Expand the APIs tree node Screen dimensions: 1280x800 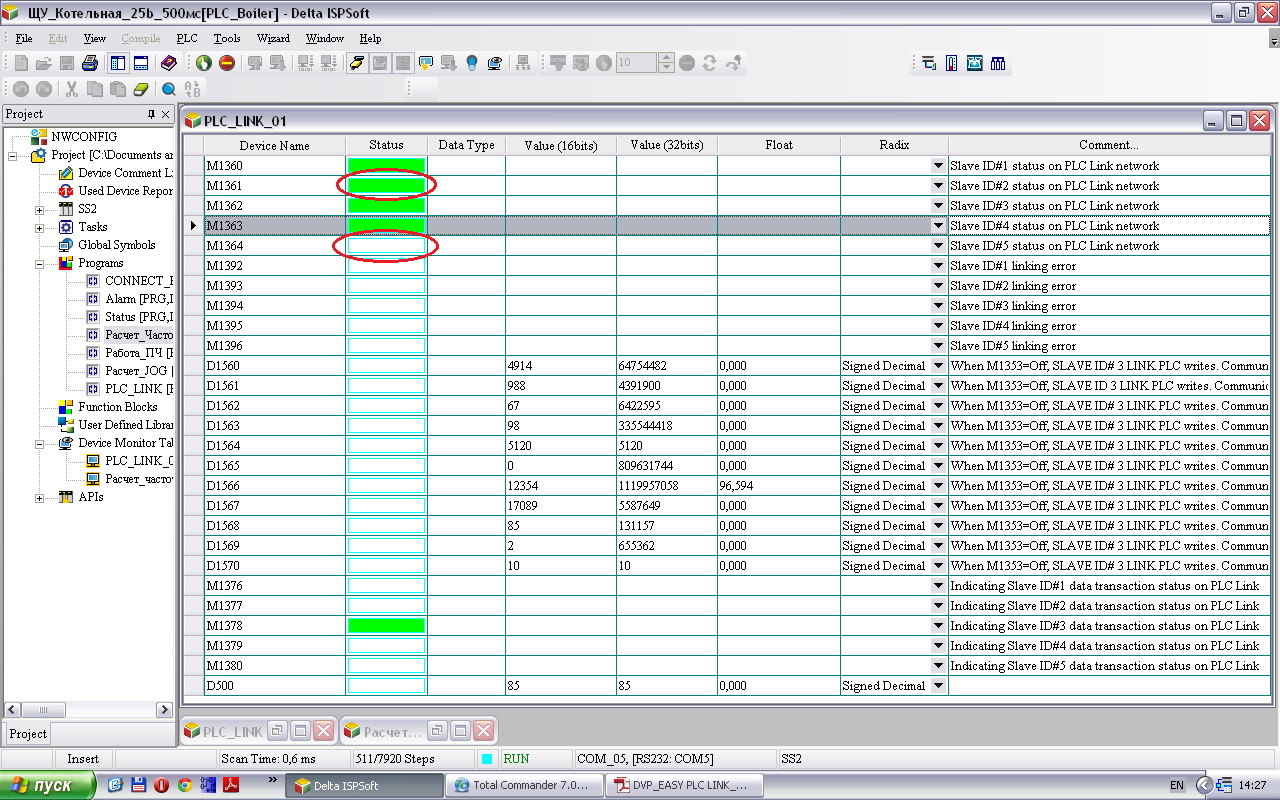39,497
